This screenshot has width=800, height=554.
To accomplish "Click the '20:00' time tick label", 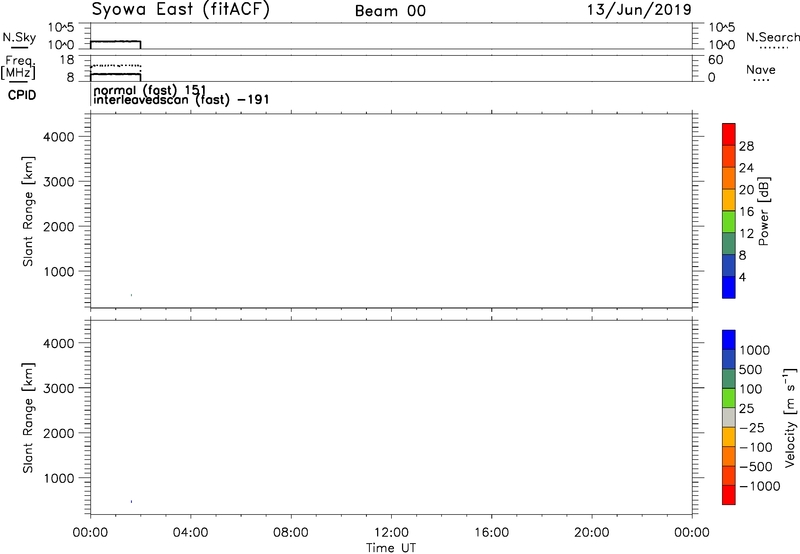I will (x=592, y=533).
